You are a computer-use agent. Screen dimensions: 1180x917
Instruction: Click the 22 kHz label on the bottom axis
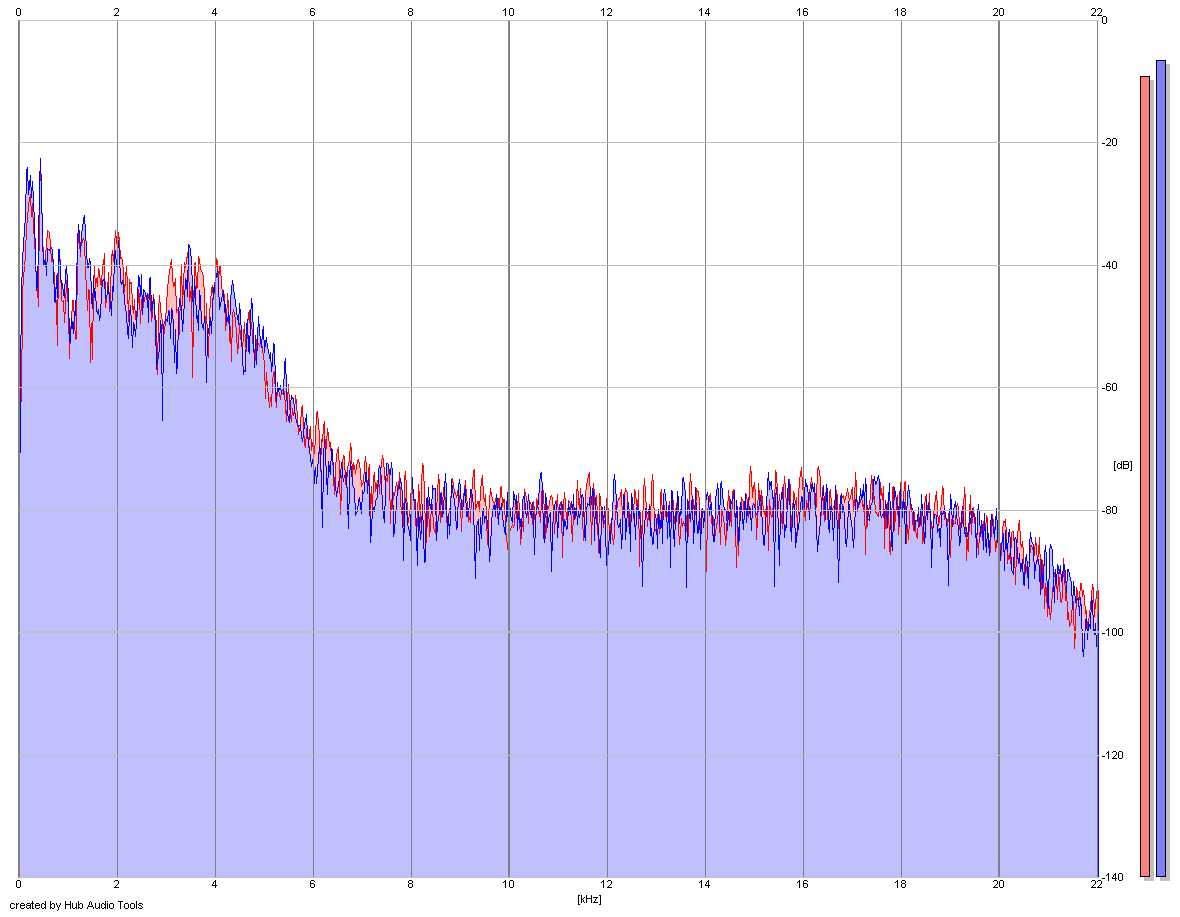(1096, 885)
